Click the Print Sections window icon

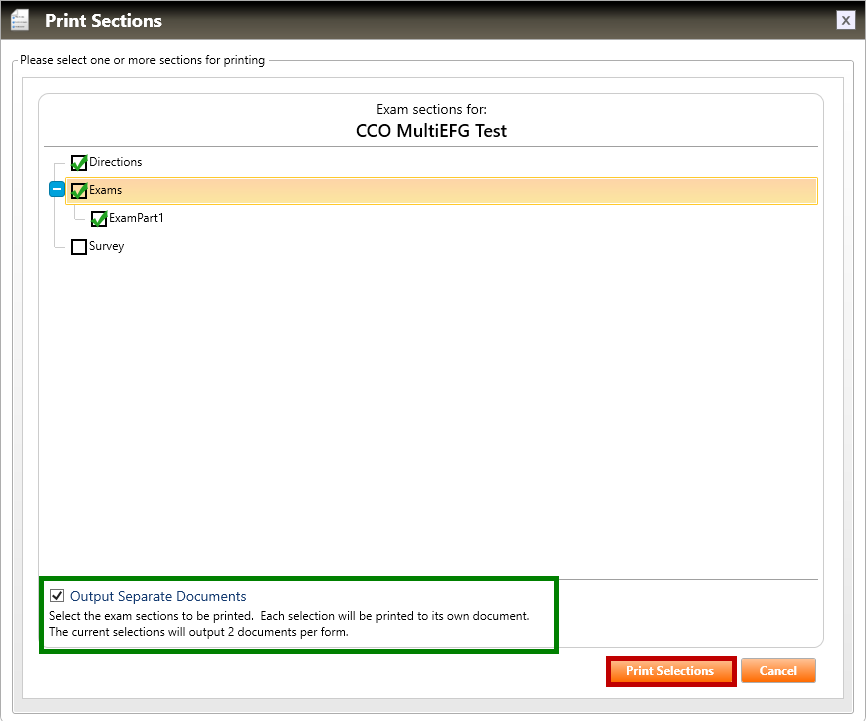point(19,20)
